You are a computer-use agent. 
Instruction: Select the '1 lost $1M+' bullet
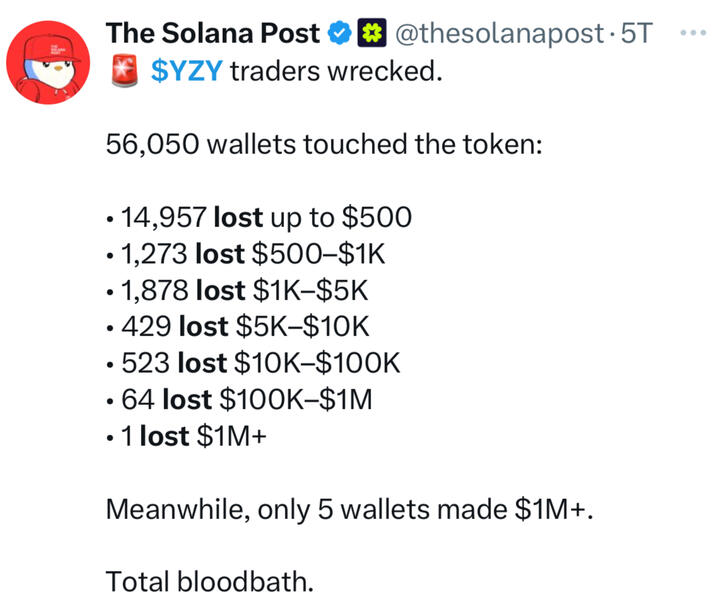186,437
